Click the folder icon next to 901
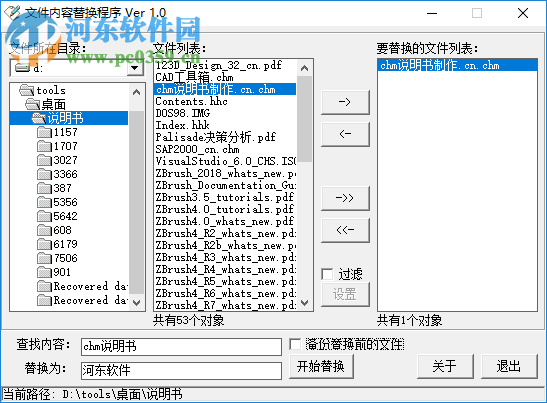The width and height of the screenshot is (547, 403). point(44,272)
